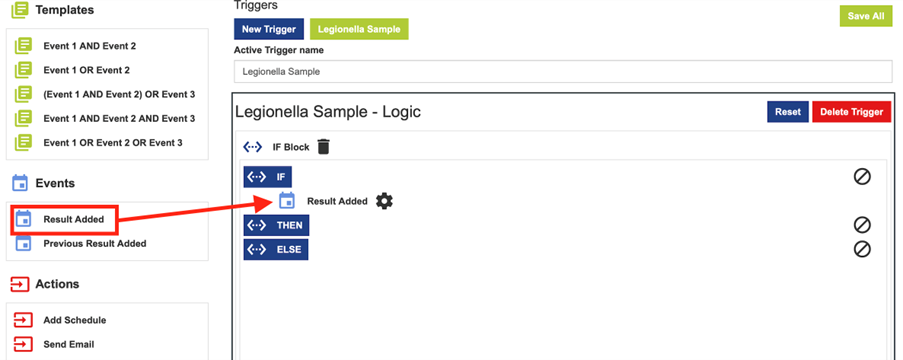Screen dimensions: 903x360
Task: Click the red Delete Trigger button
Action: 851,112
